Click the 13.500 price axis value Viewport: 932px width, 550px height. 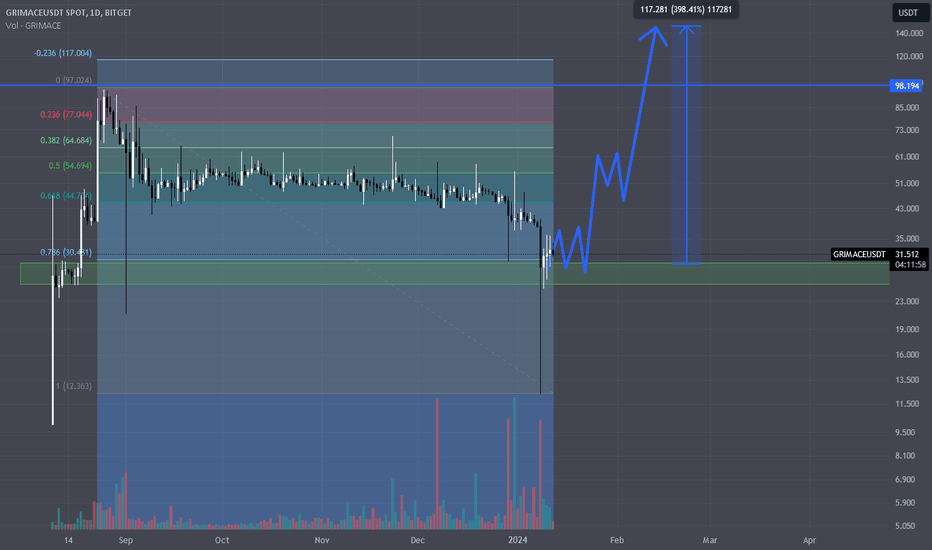pyautogui.click(x=907, y=379)
